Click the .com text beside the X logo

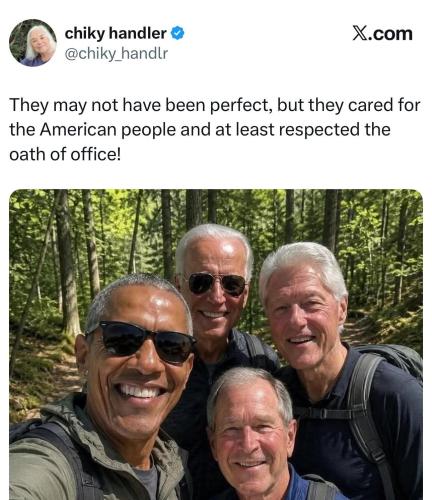(390, 34)
